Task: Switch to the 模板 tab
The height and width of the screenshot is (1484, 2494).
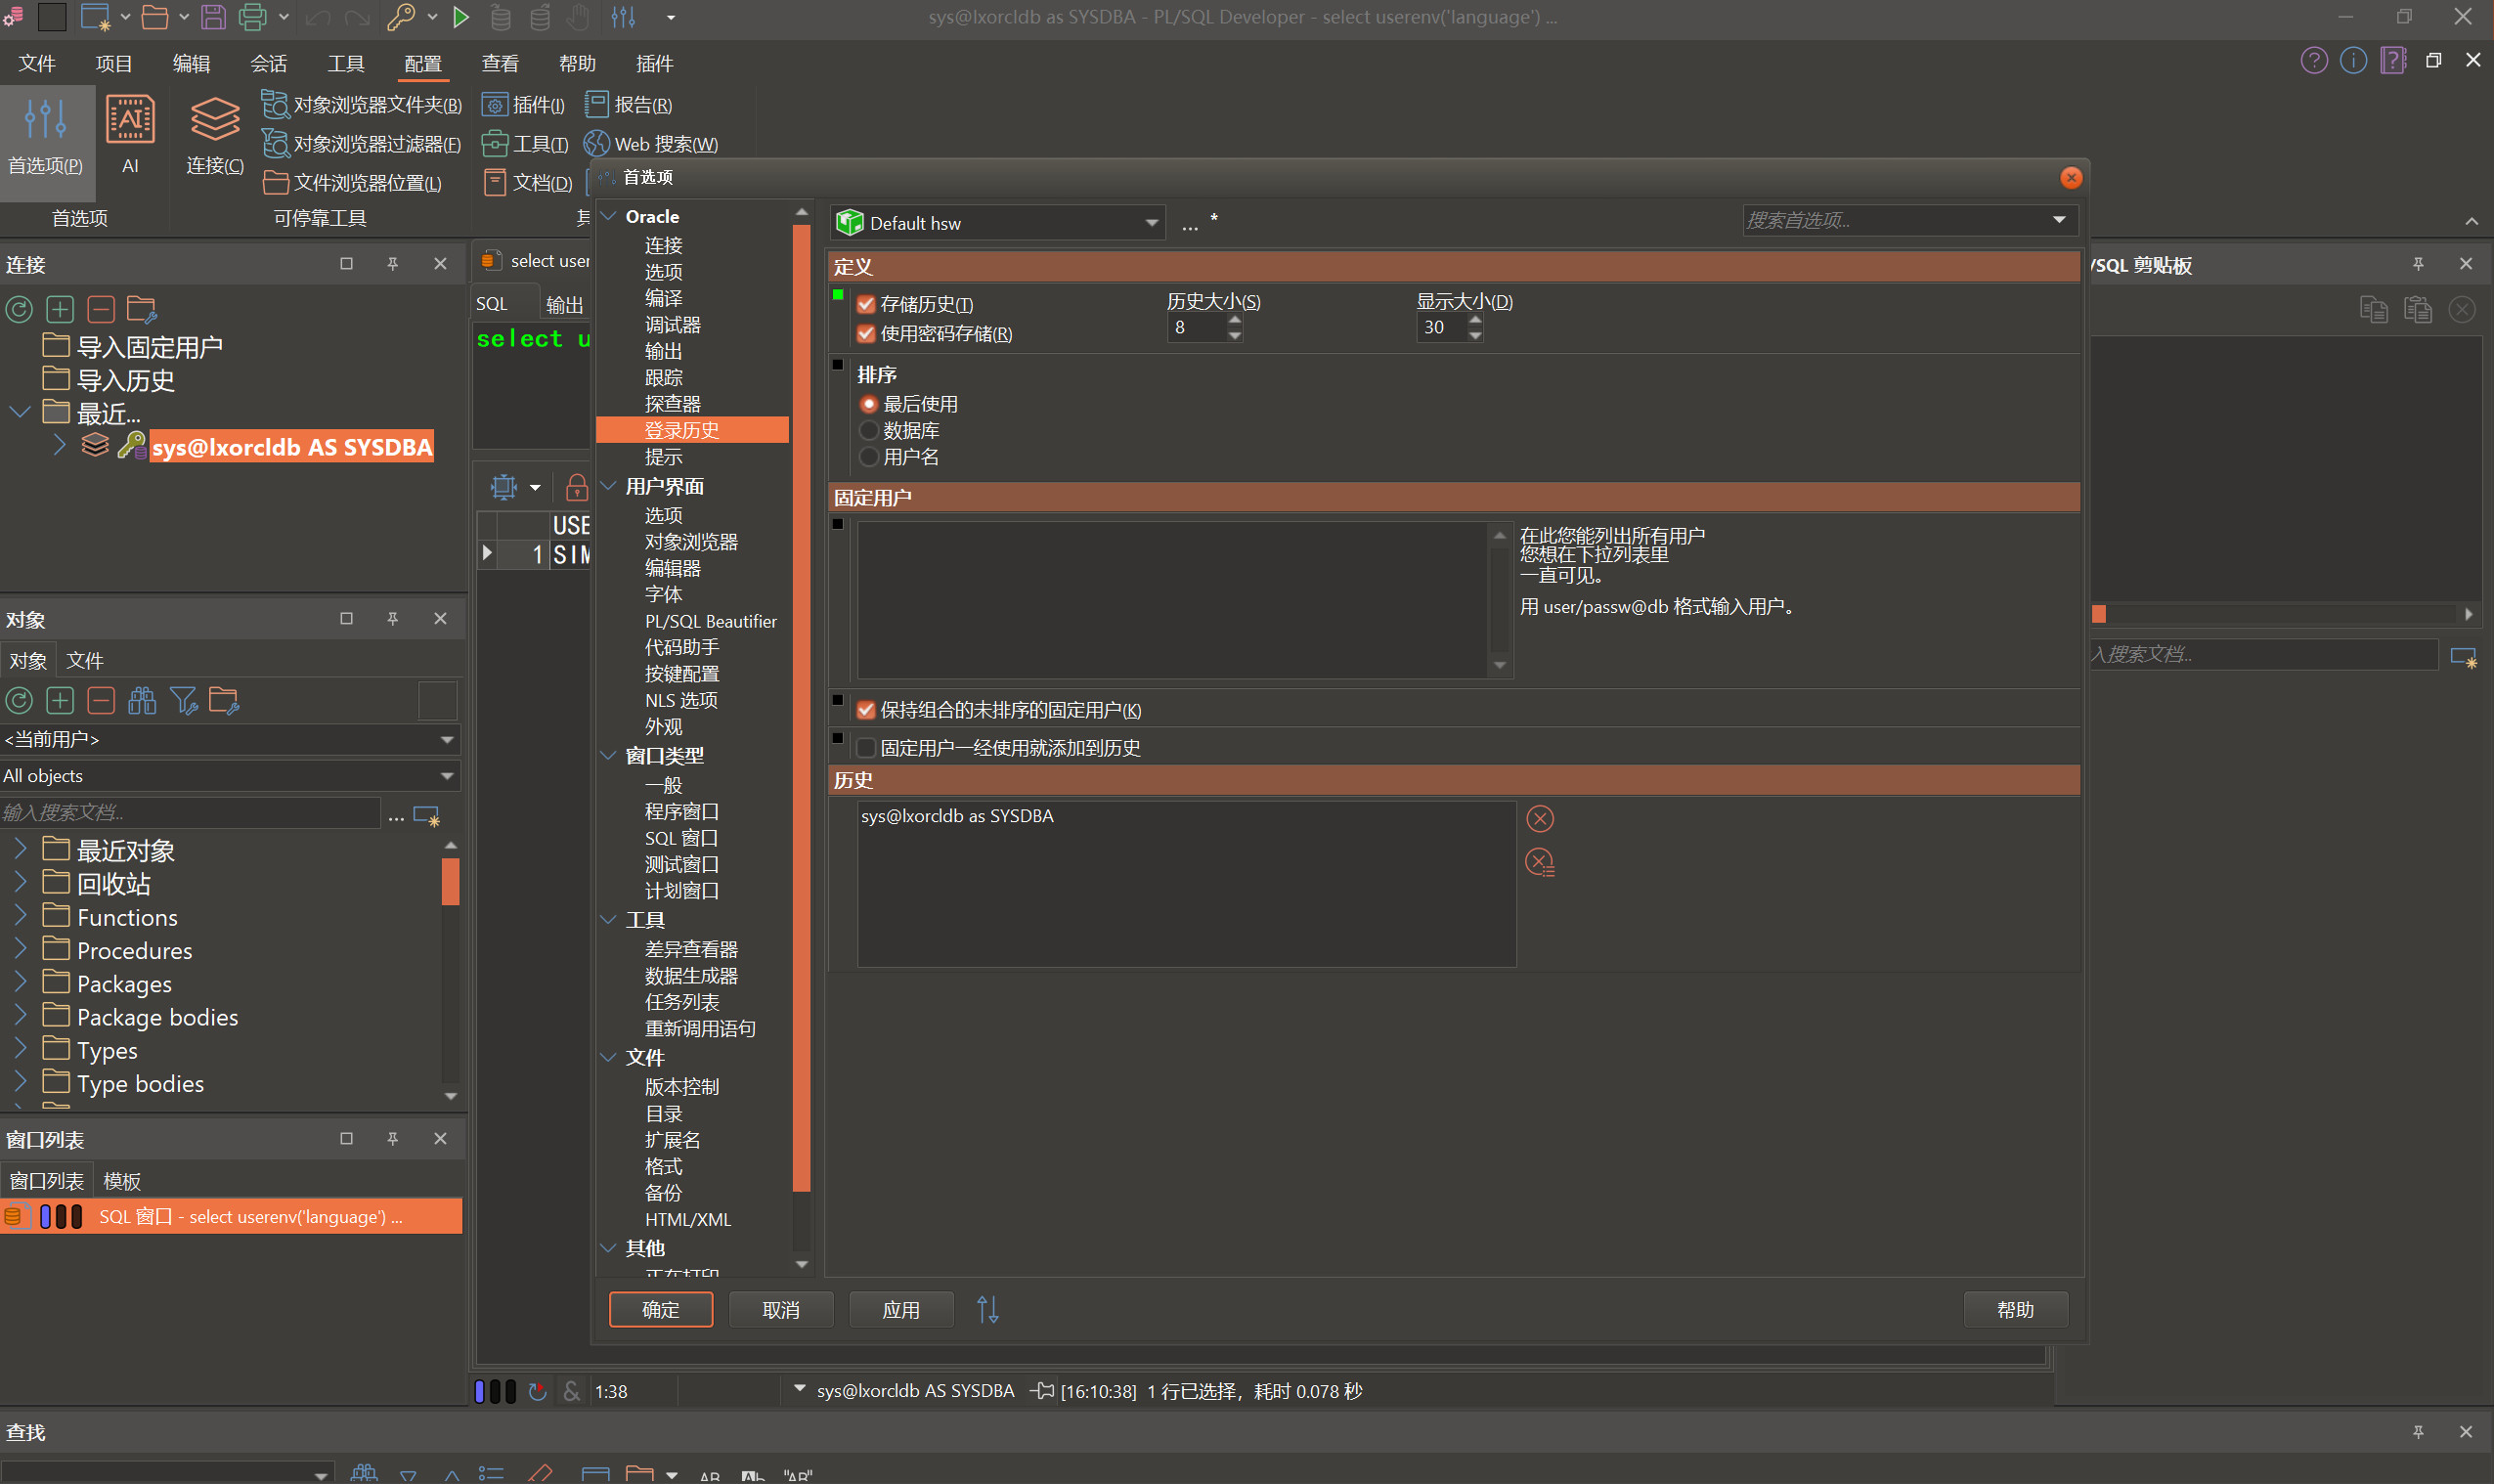Action: click(x=122, y=1181)
